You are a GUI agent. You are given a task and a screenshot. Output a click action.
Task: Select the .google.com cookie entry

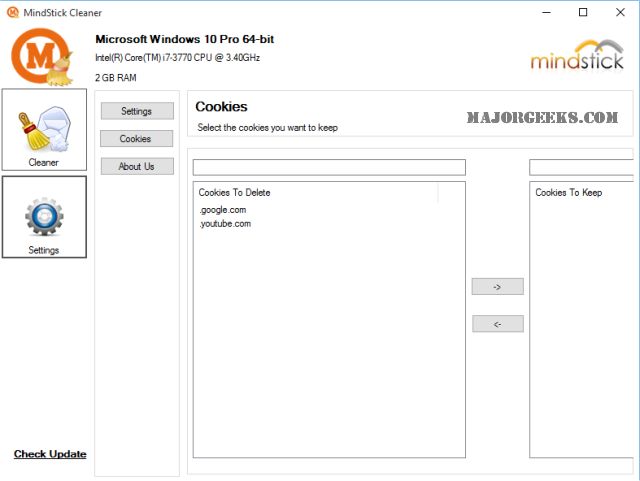click(x=223, y=210)
